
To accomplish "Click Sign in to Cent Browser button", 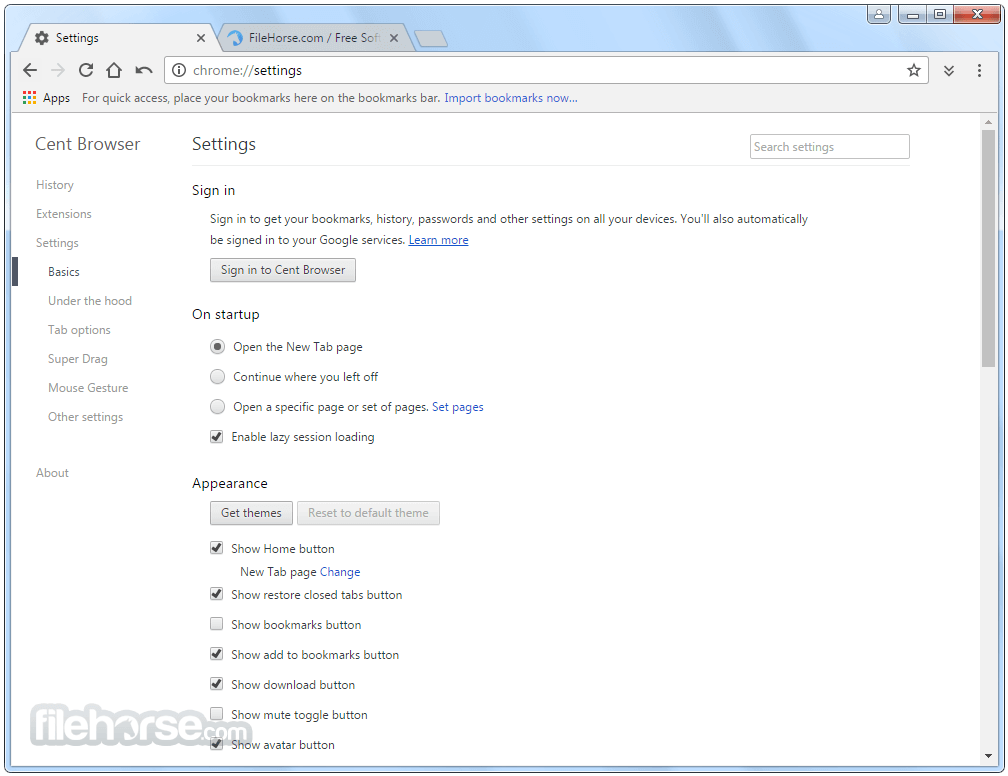I will point(283,270).
